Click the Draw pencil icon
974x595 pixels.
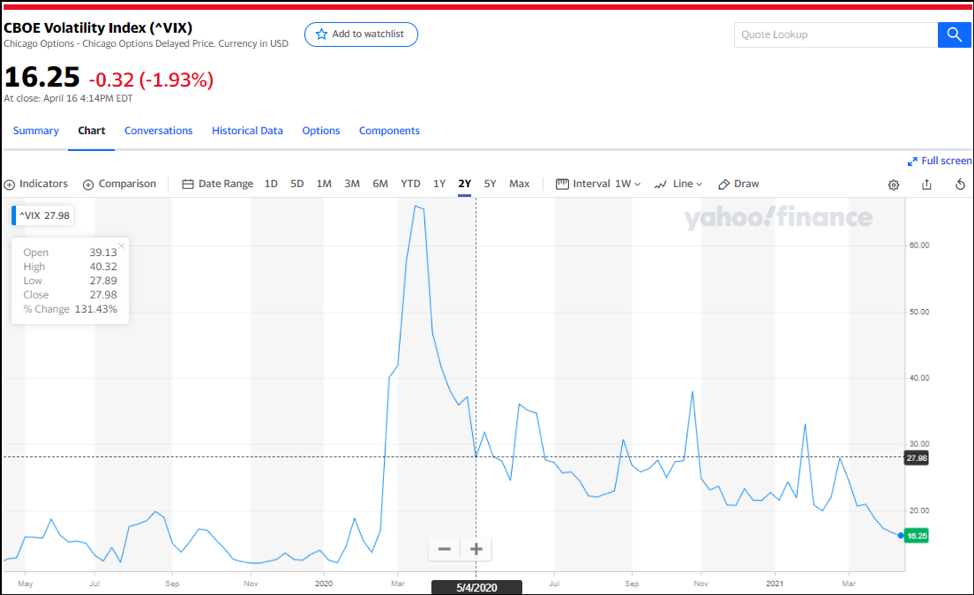click(x=724, y=184)
